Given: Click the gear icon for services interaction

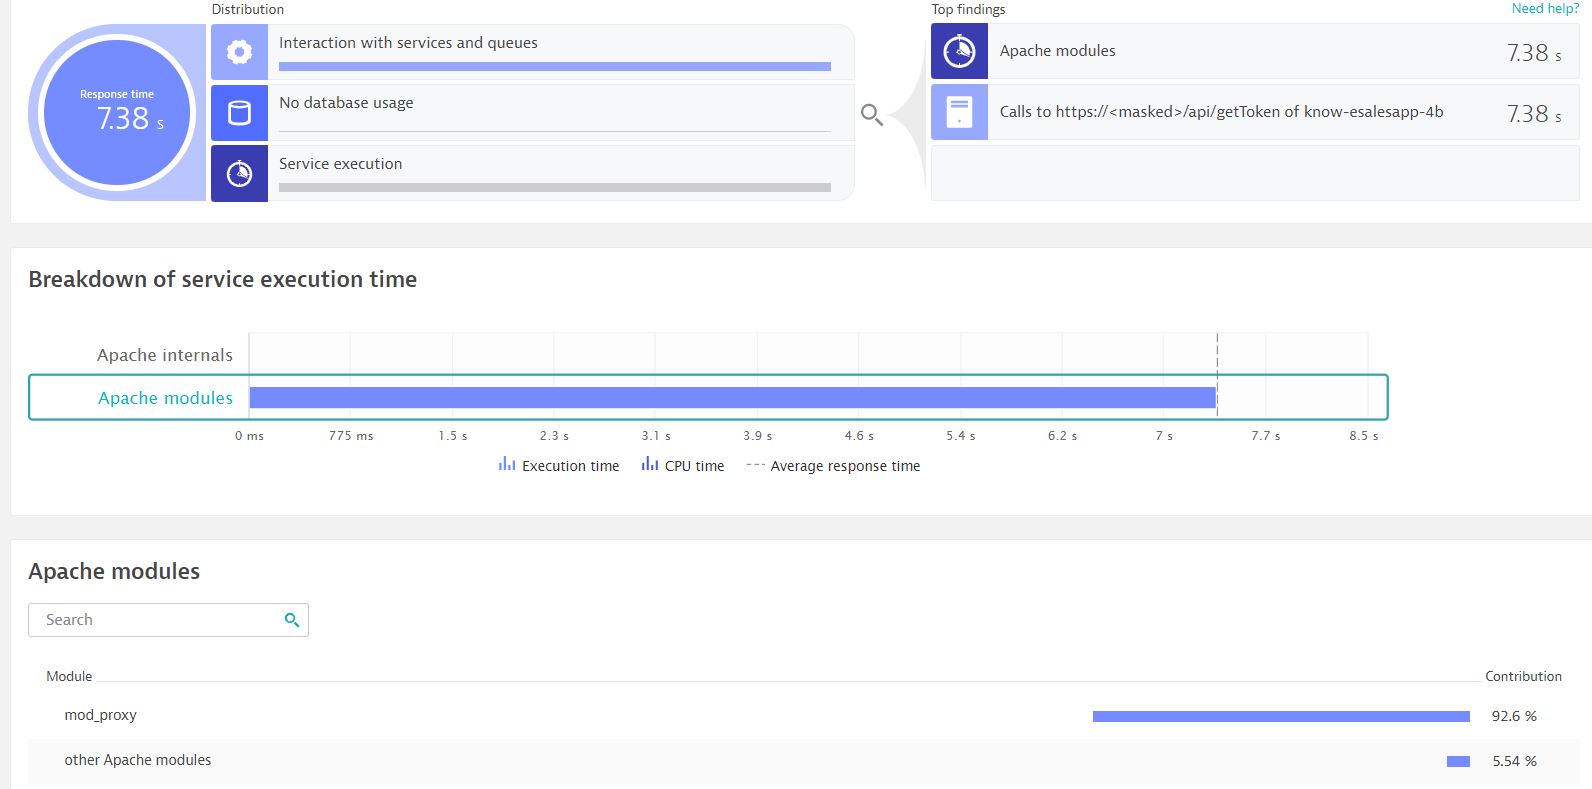Looking at the screenshot, I should (239, 52).
